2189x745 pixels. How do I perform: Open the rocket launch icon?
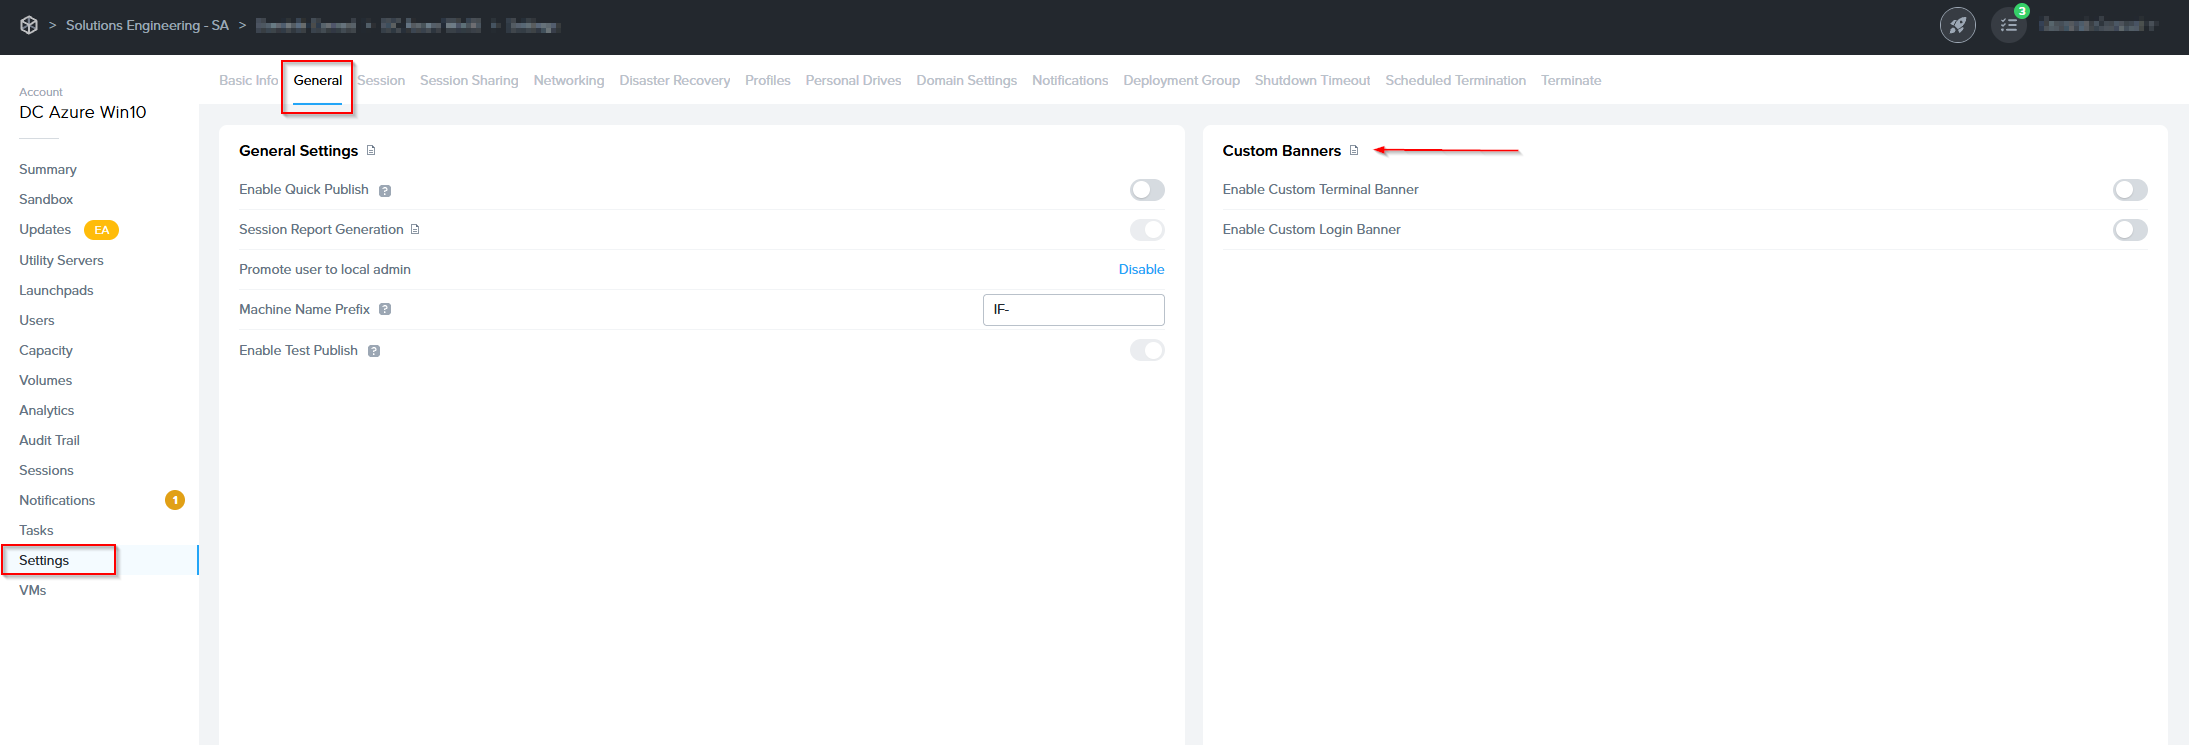coord(1957,25)
